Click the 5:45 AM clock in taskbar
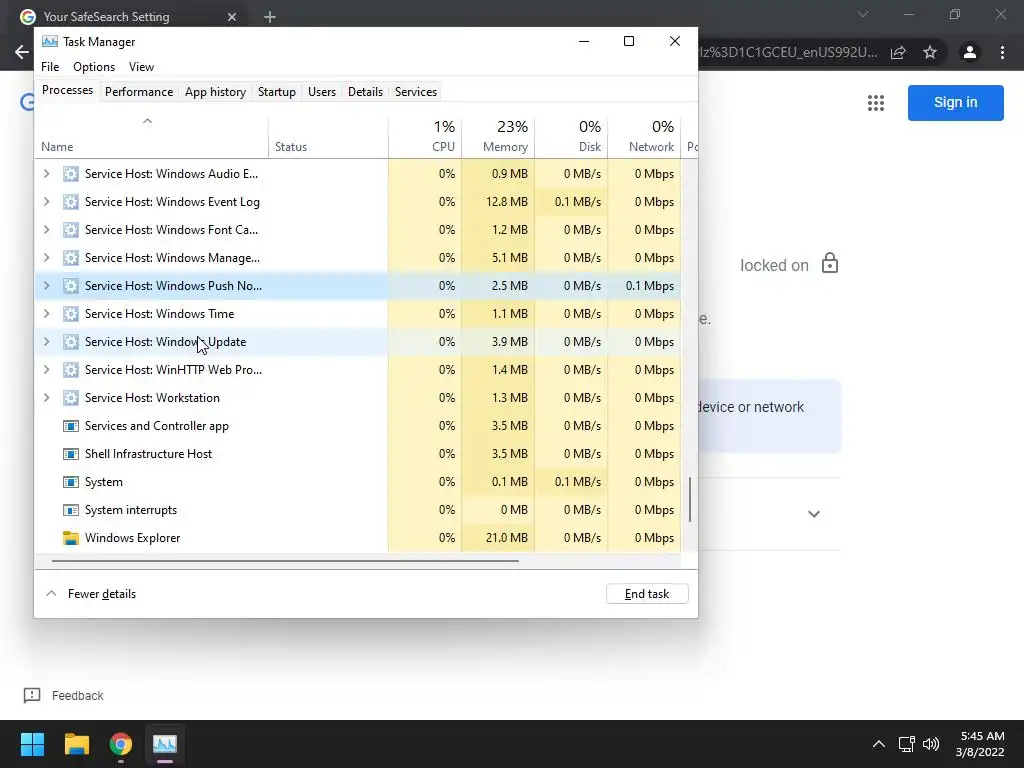This screenshot has width=1024, height=768. (982, 736)
